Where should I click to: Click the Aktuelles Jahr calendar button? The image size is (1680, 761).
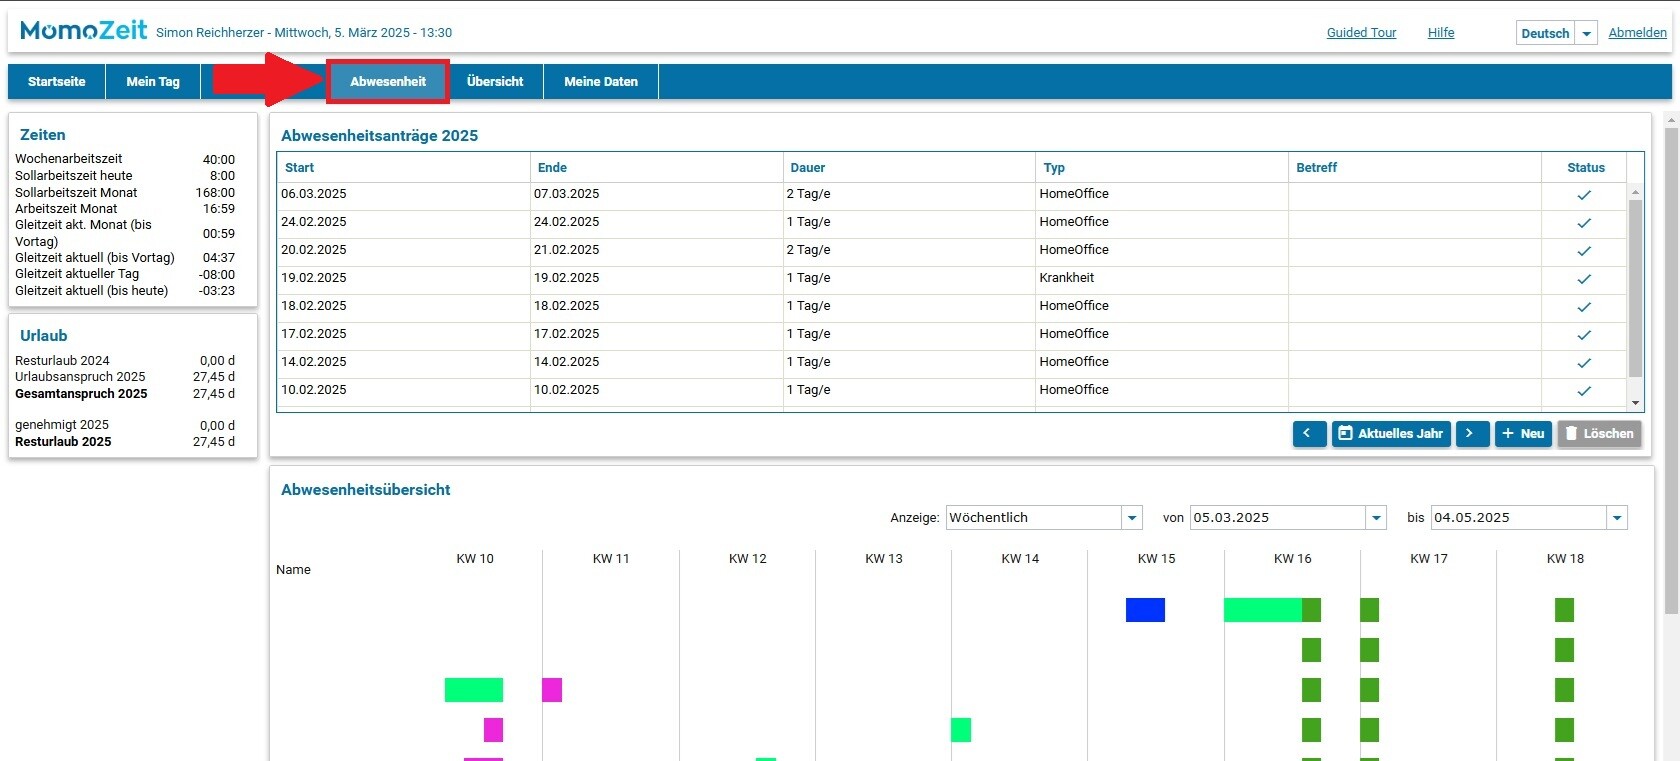(1390, 433)
